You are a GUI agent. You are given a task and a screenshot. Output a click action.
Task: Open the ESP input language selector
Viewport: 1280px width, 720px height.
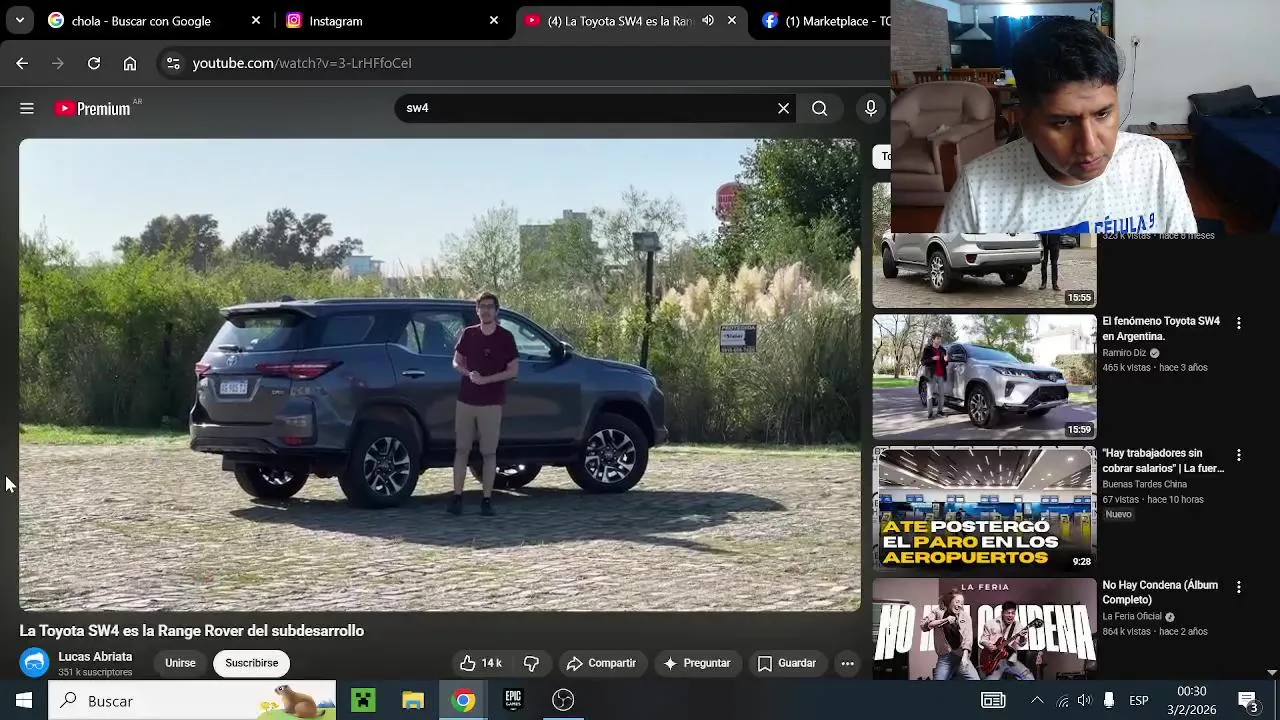[1139, 700]
